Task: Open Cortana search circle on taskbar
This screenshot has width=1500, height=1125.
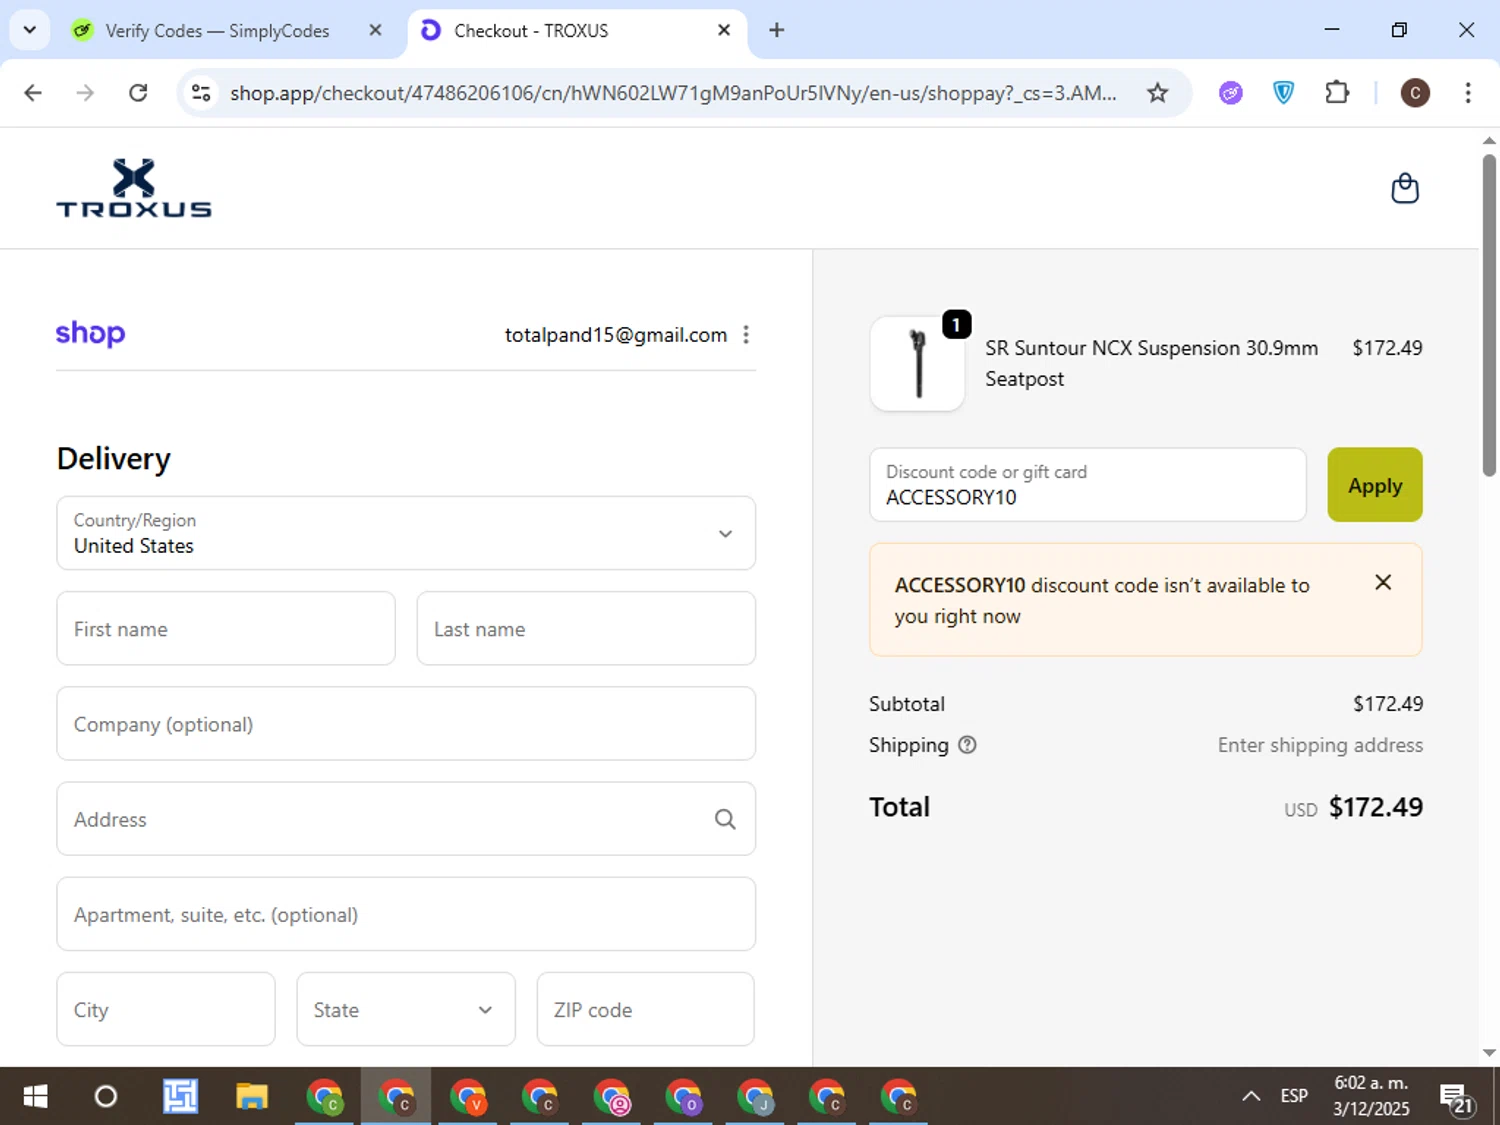Action: (105, 1097)
